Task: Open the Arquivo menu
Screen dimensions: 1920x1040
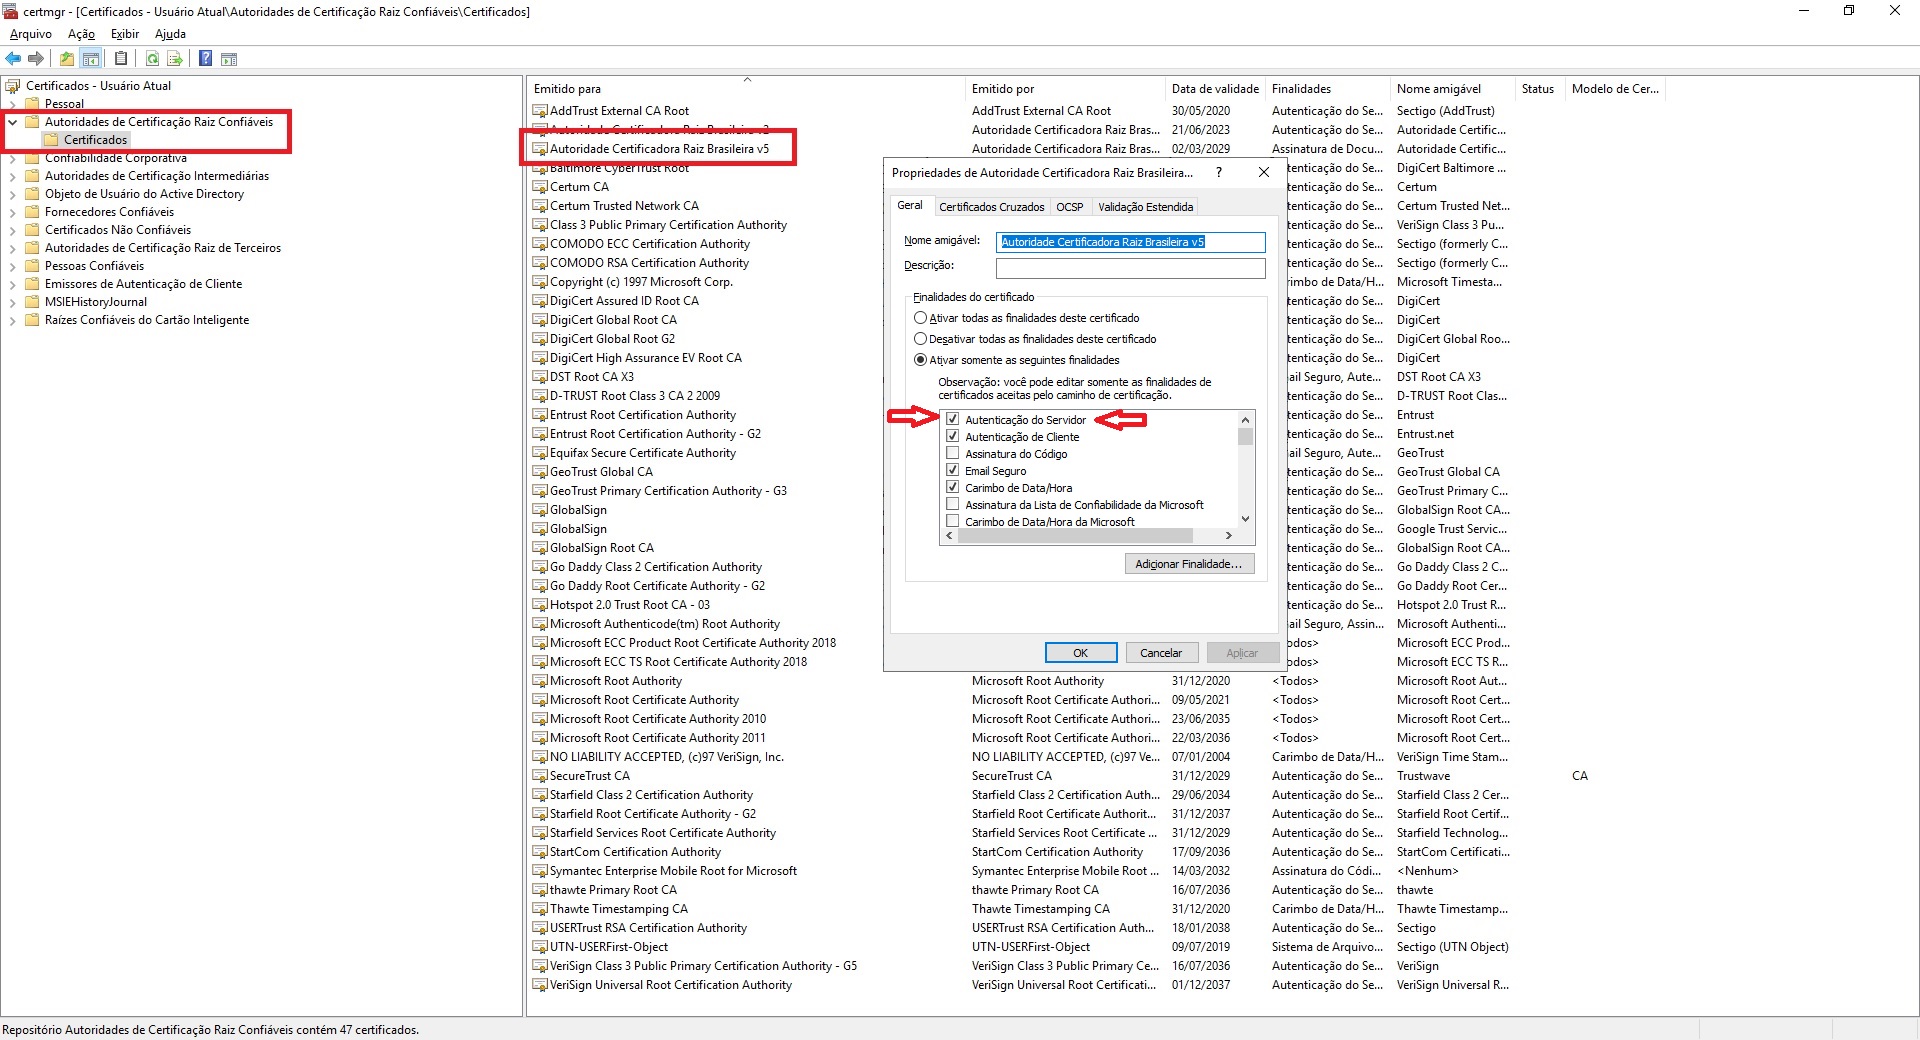Action: pyautogui.click(x=31, y=34)
